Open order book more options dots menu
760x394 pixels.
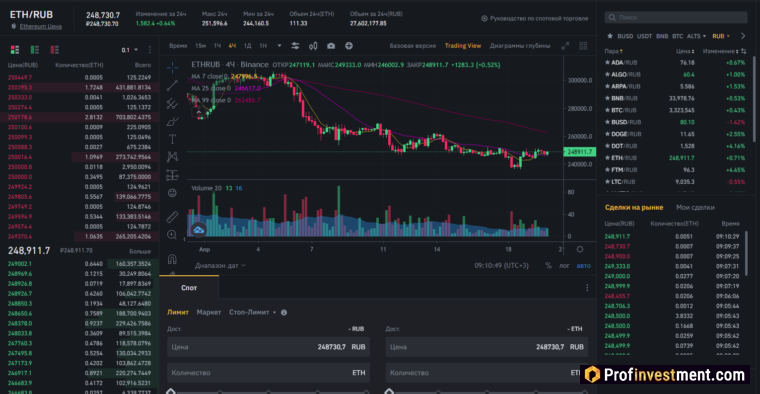150,49
